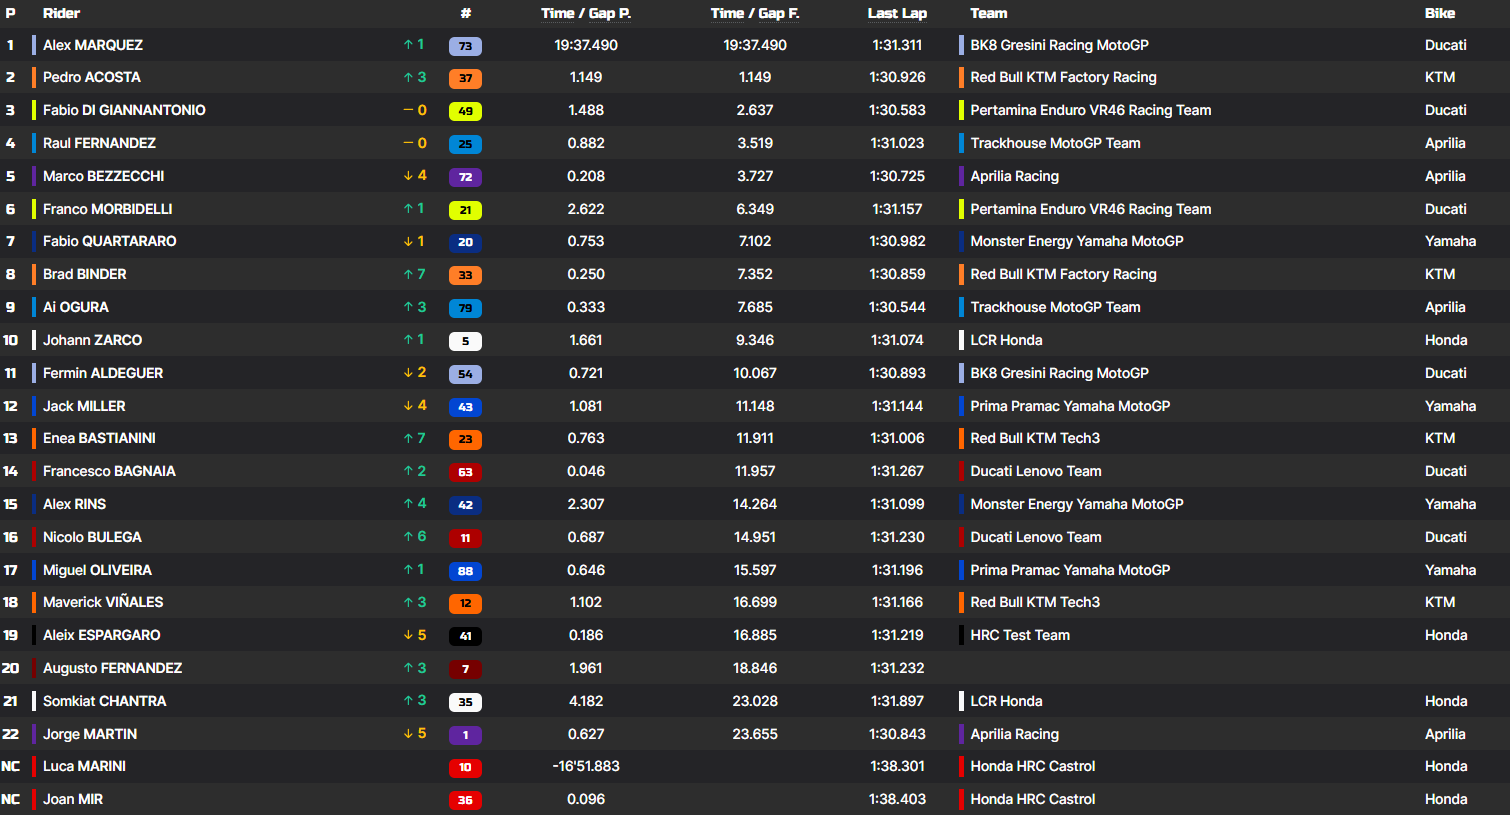Click the HRC Test Team name

tap(1019, 635)
